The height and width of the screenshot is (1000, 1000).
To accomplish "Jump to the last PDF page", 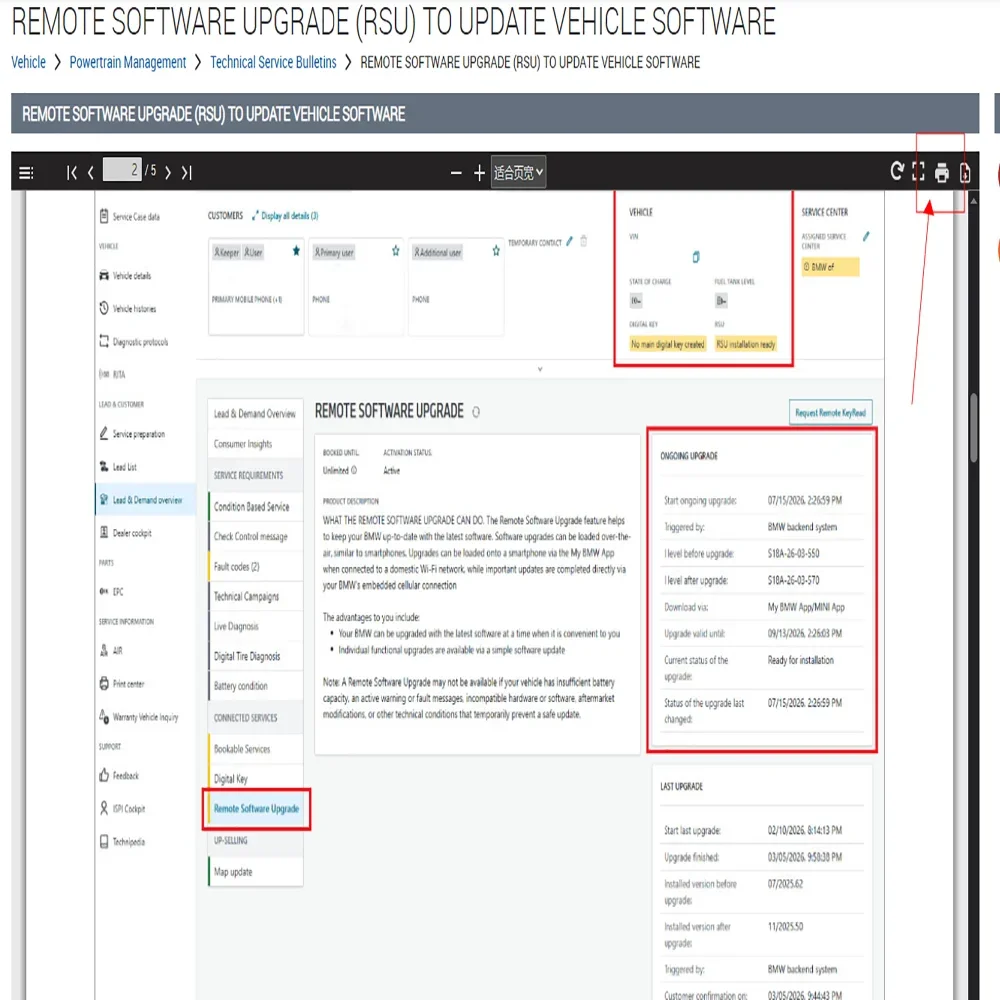I will [186, 172].
